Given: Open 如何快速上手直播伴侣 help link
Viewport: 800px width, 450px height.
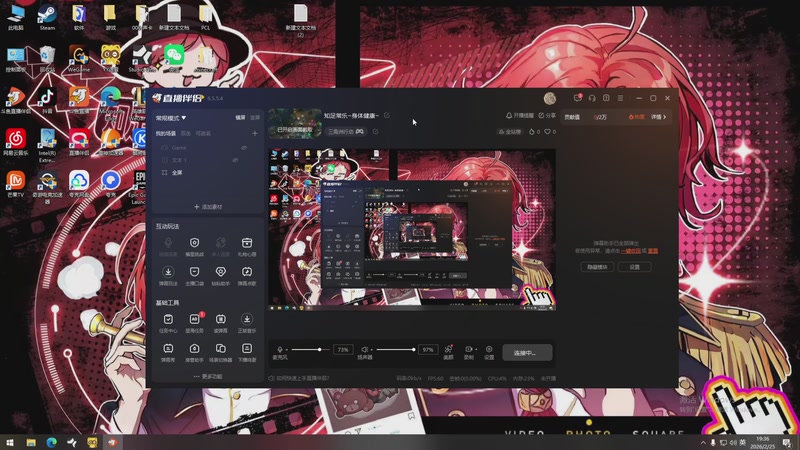Looking at the screenshot, I should click(299, 378).
